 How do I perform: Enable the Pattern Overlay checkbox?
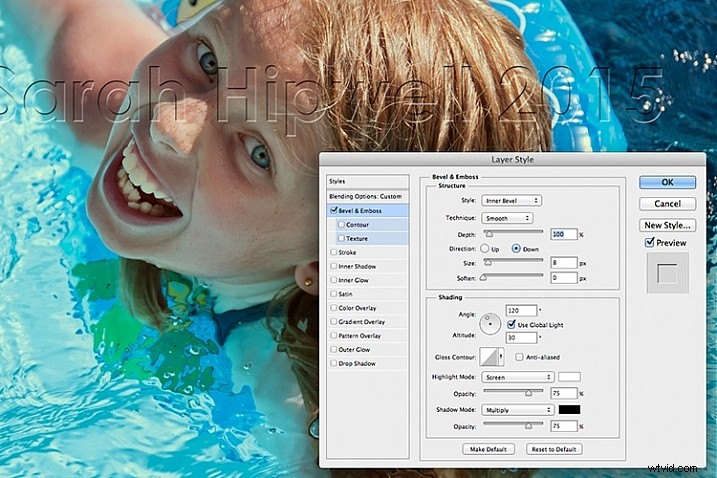point(333,335)
